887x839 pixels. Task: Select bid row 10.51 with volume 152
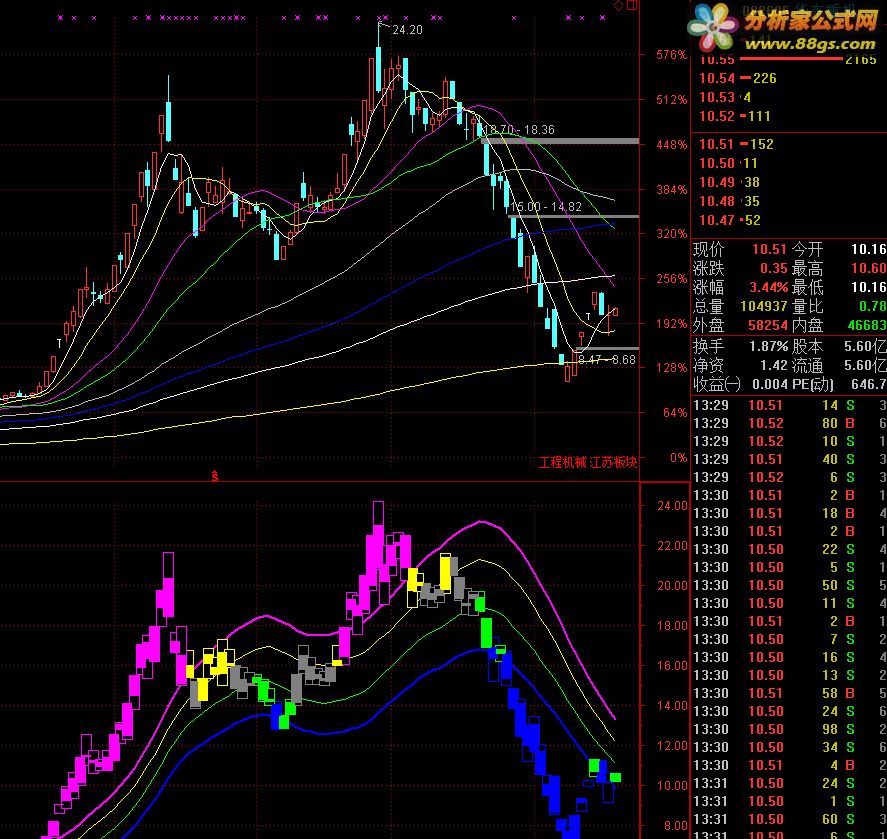[736, 144]
